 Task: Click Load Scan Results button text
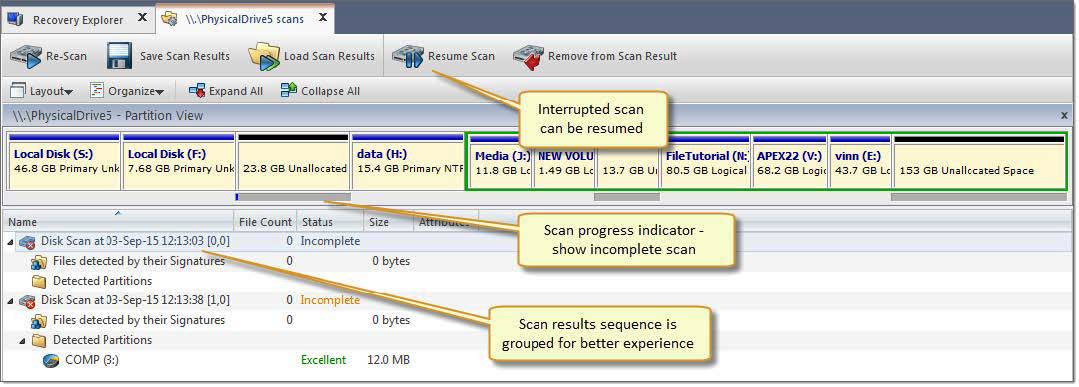(330, 56)
